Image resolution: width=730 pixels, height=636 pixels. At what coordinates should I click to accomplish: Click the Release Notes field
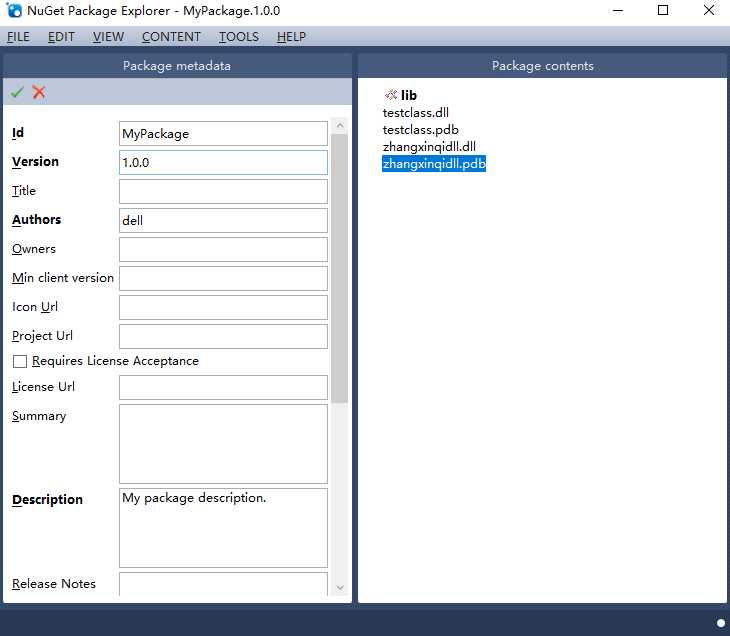coord(223,584)
